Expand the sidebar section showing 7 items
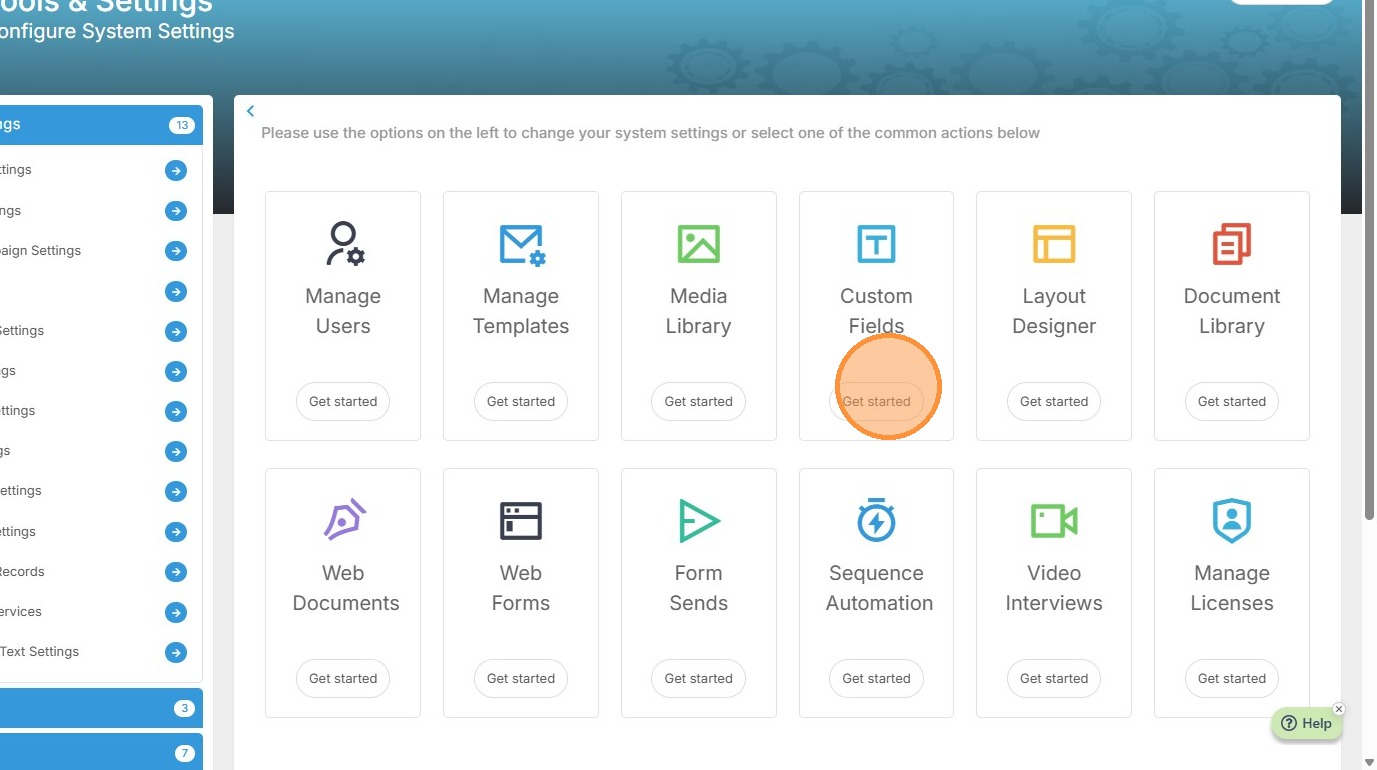 (100, 753)
